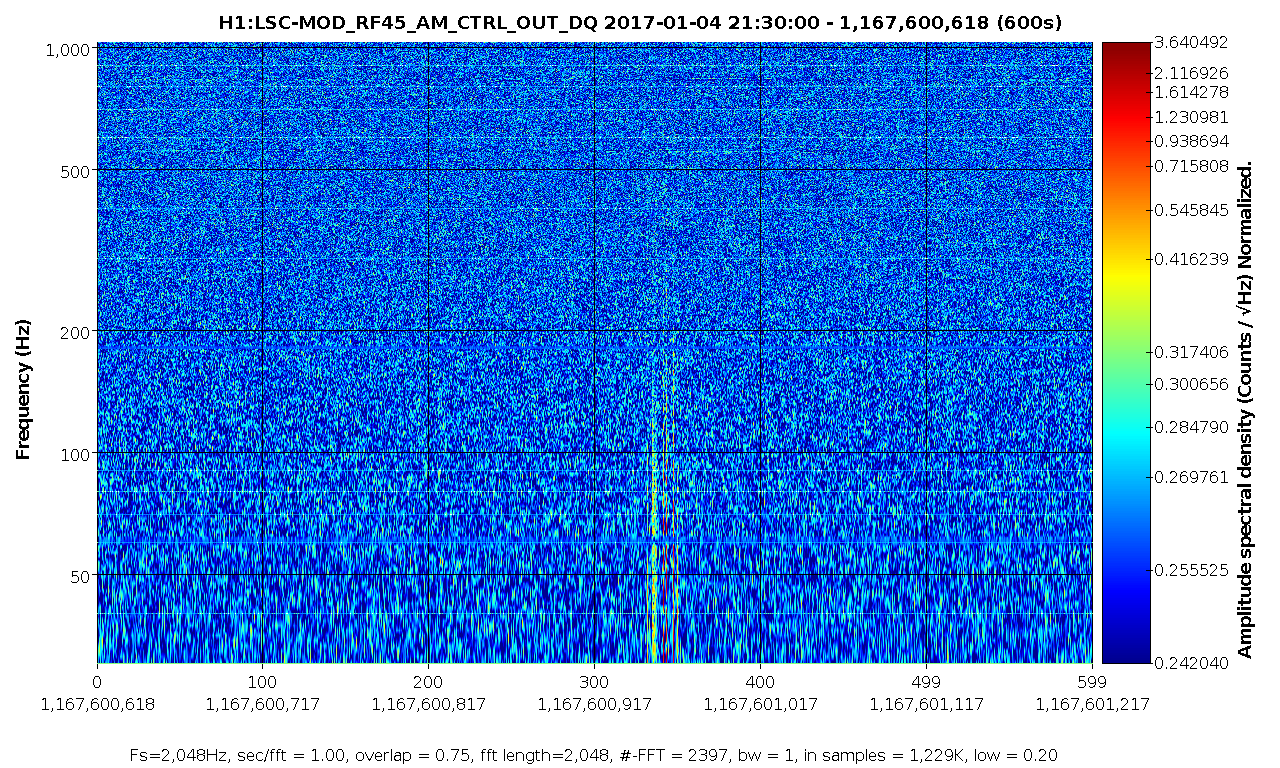
Task: Click colorbar value 0.300656
Action: (x=1190, y=384)
